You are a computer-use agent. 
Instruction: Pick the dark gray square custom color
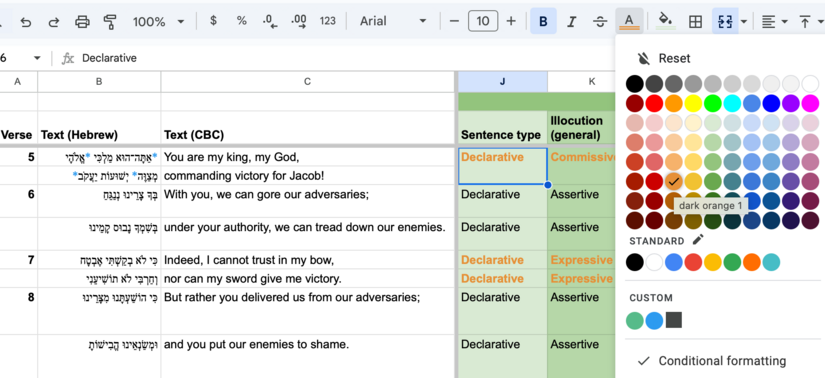pyautogui.click(x=674, y=320)
